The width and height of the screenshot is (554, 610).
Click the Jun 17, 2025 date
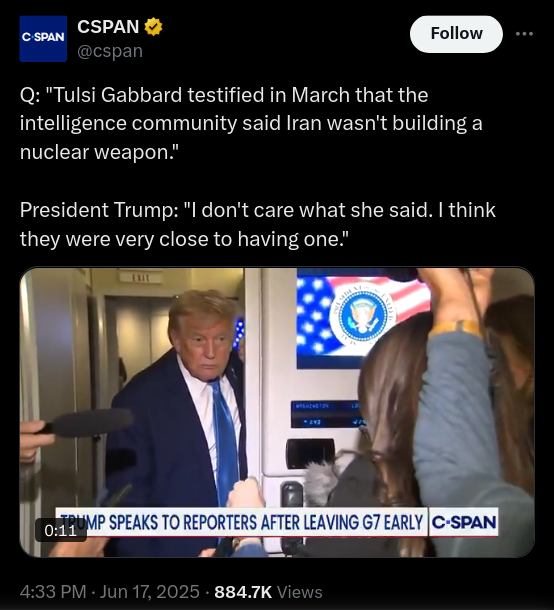pos(150,592)
